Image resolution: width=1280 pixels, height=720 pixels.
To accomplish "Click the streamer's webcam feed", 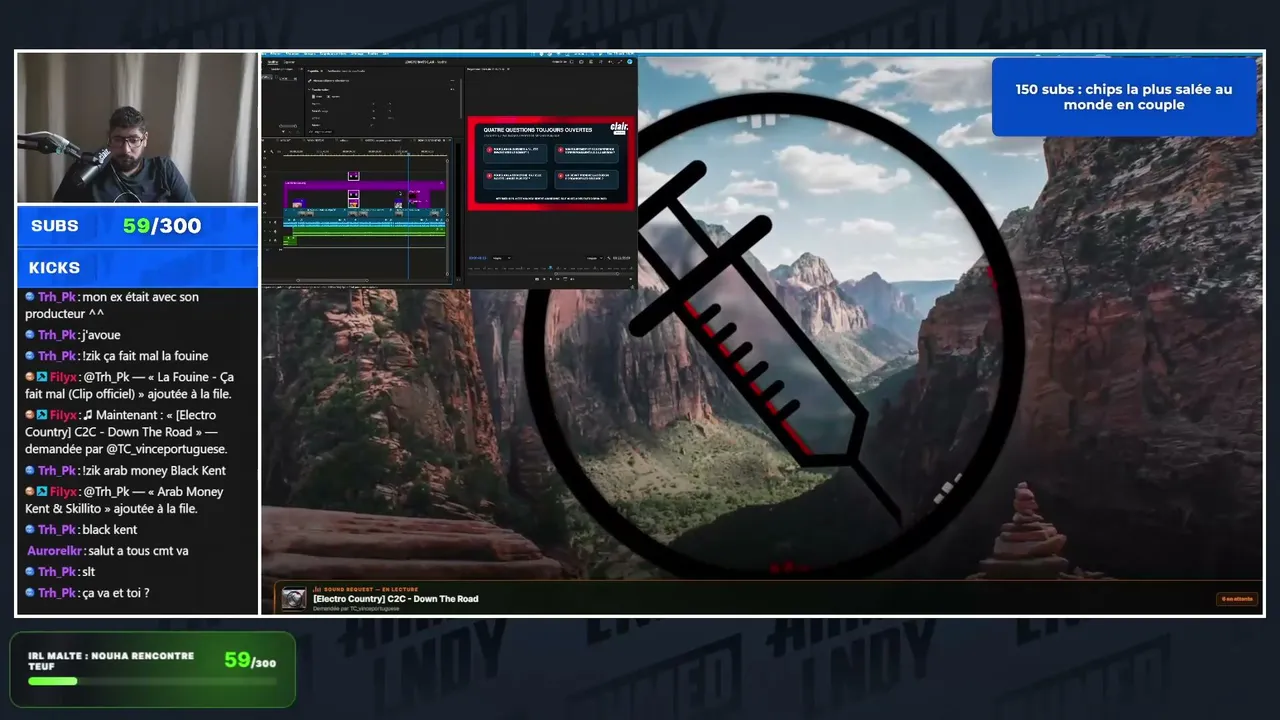I will [137, 128].
